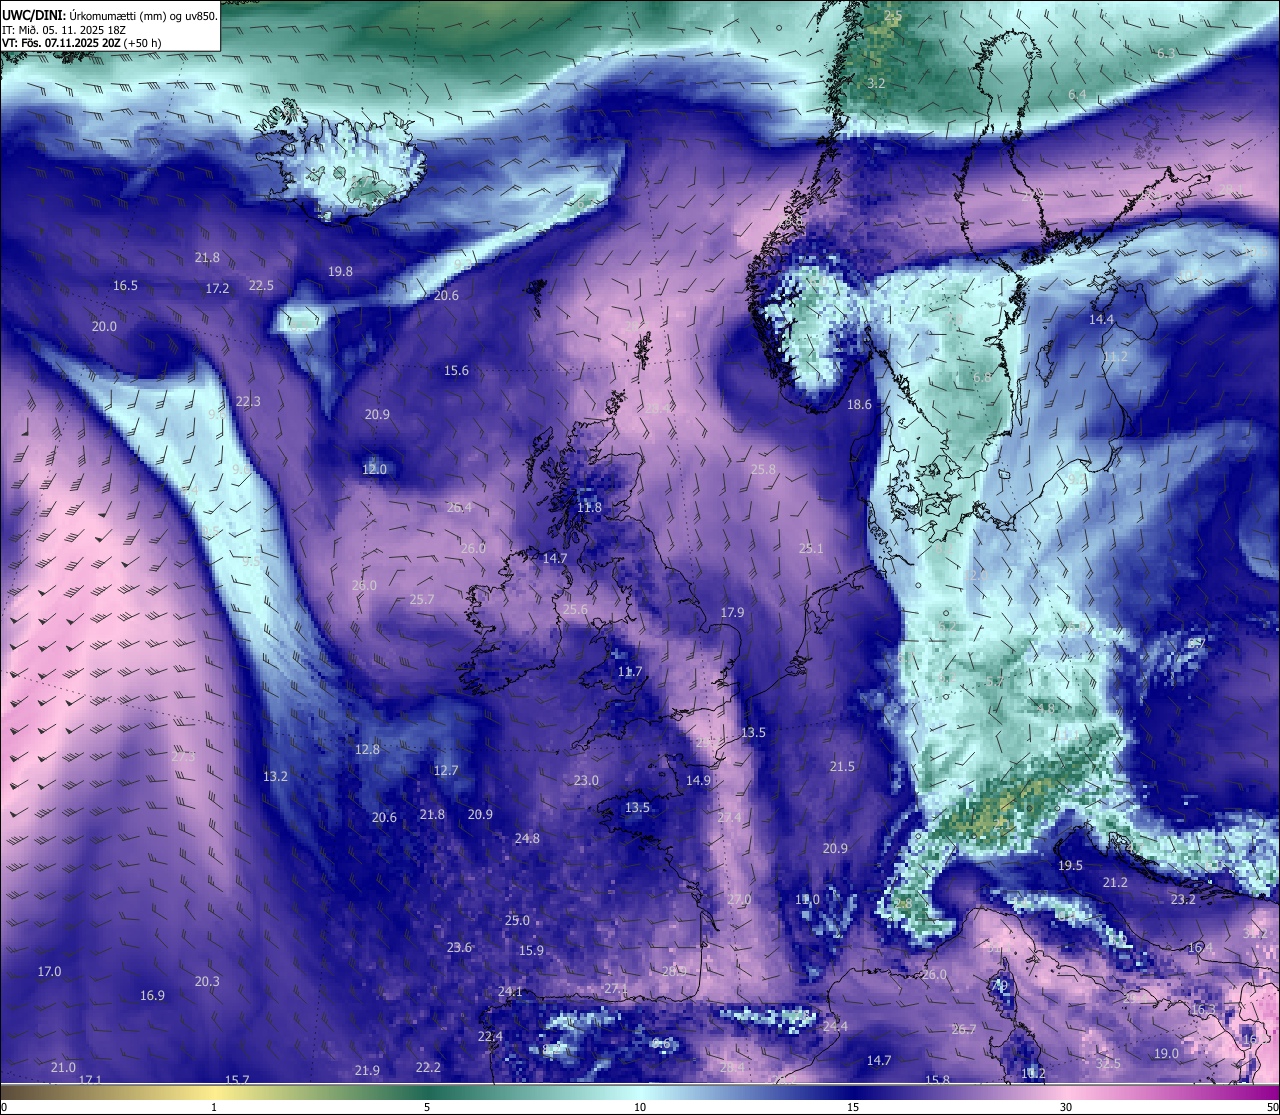Click the value 14.4 on the map

pos(1101,320)
